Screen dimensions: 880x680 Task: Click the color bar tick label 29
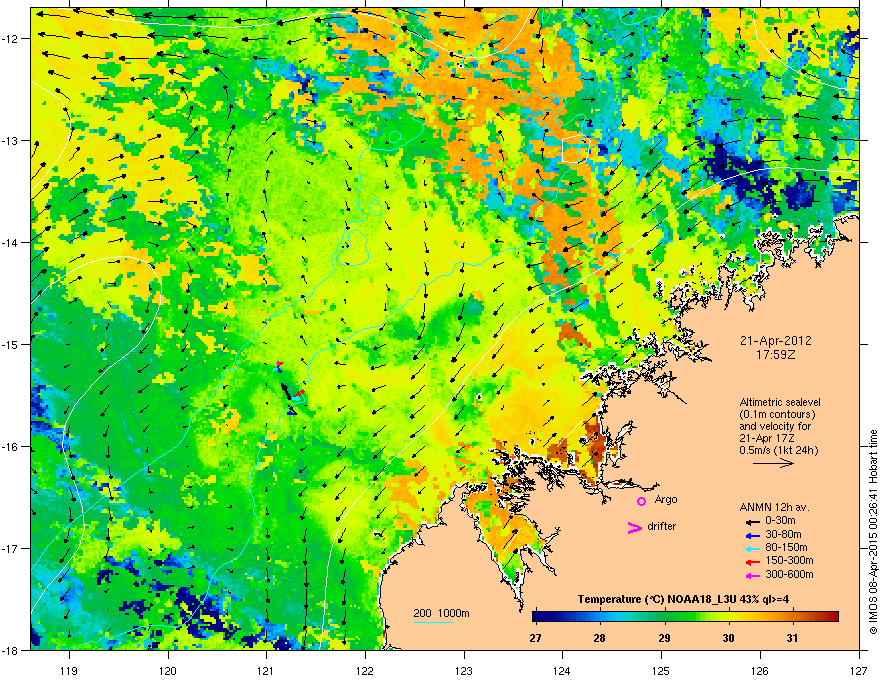coord(664,638)
